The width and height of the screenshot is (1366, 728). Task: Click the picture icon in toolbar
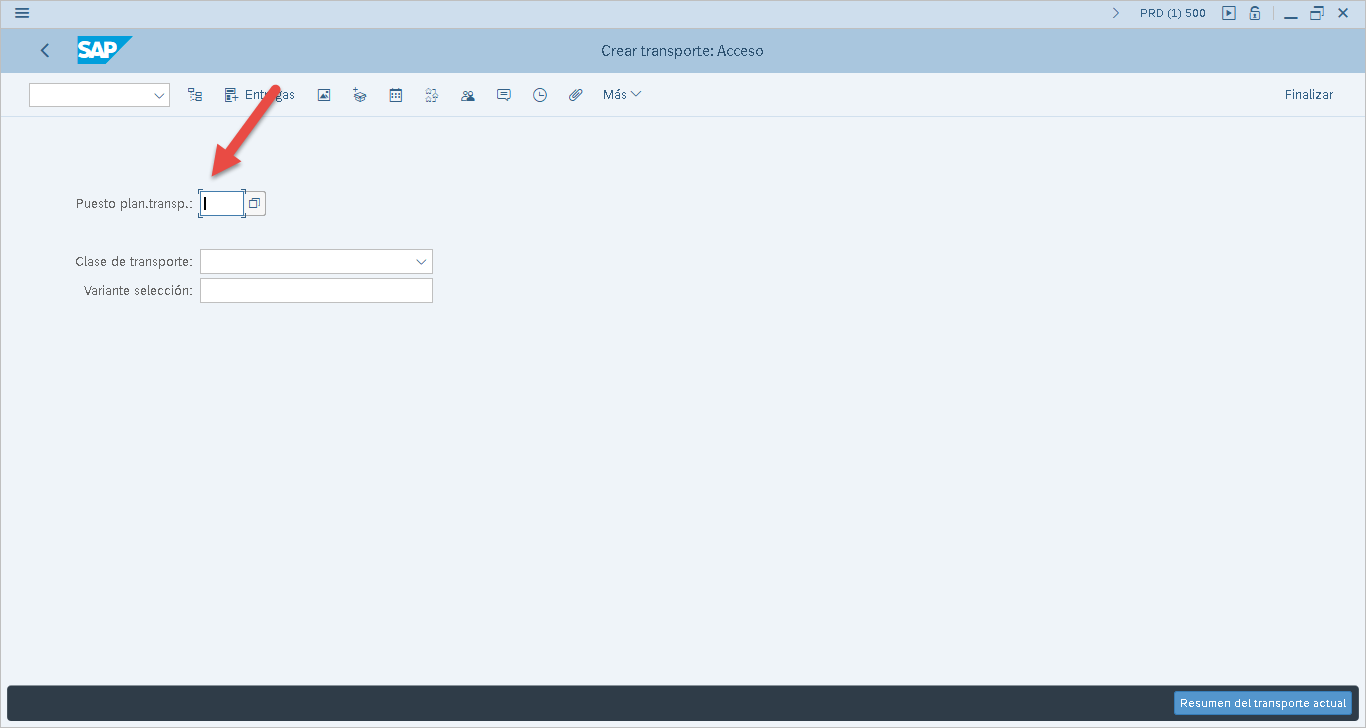point(324,95)
